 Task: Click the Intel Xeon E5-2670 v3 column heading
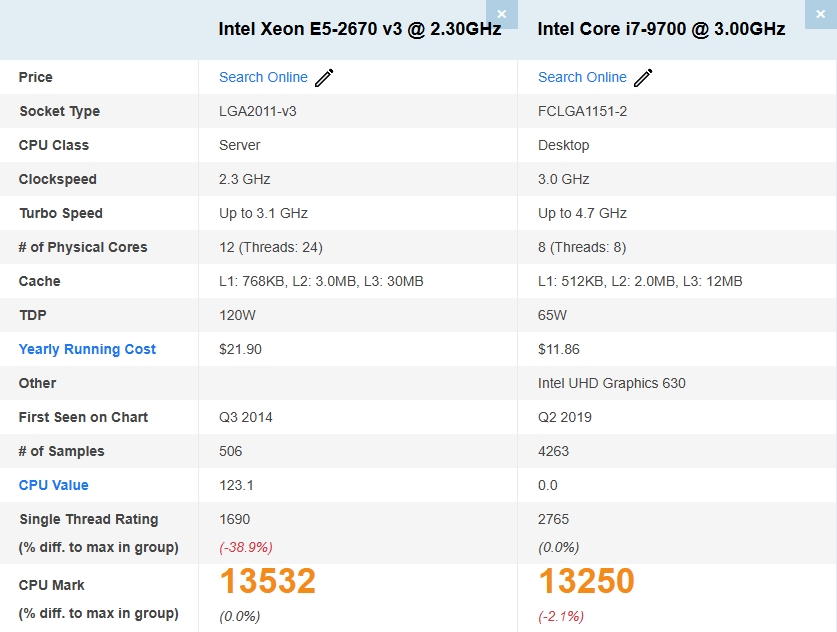360,29
